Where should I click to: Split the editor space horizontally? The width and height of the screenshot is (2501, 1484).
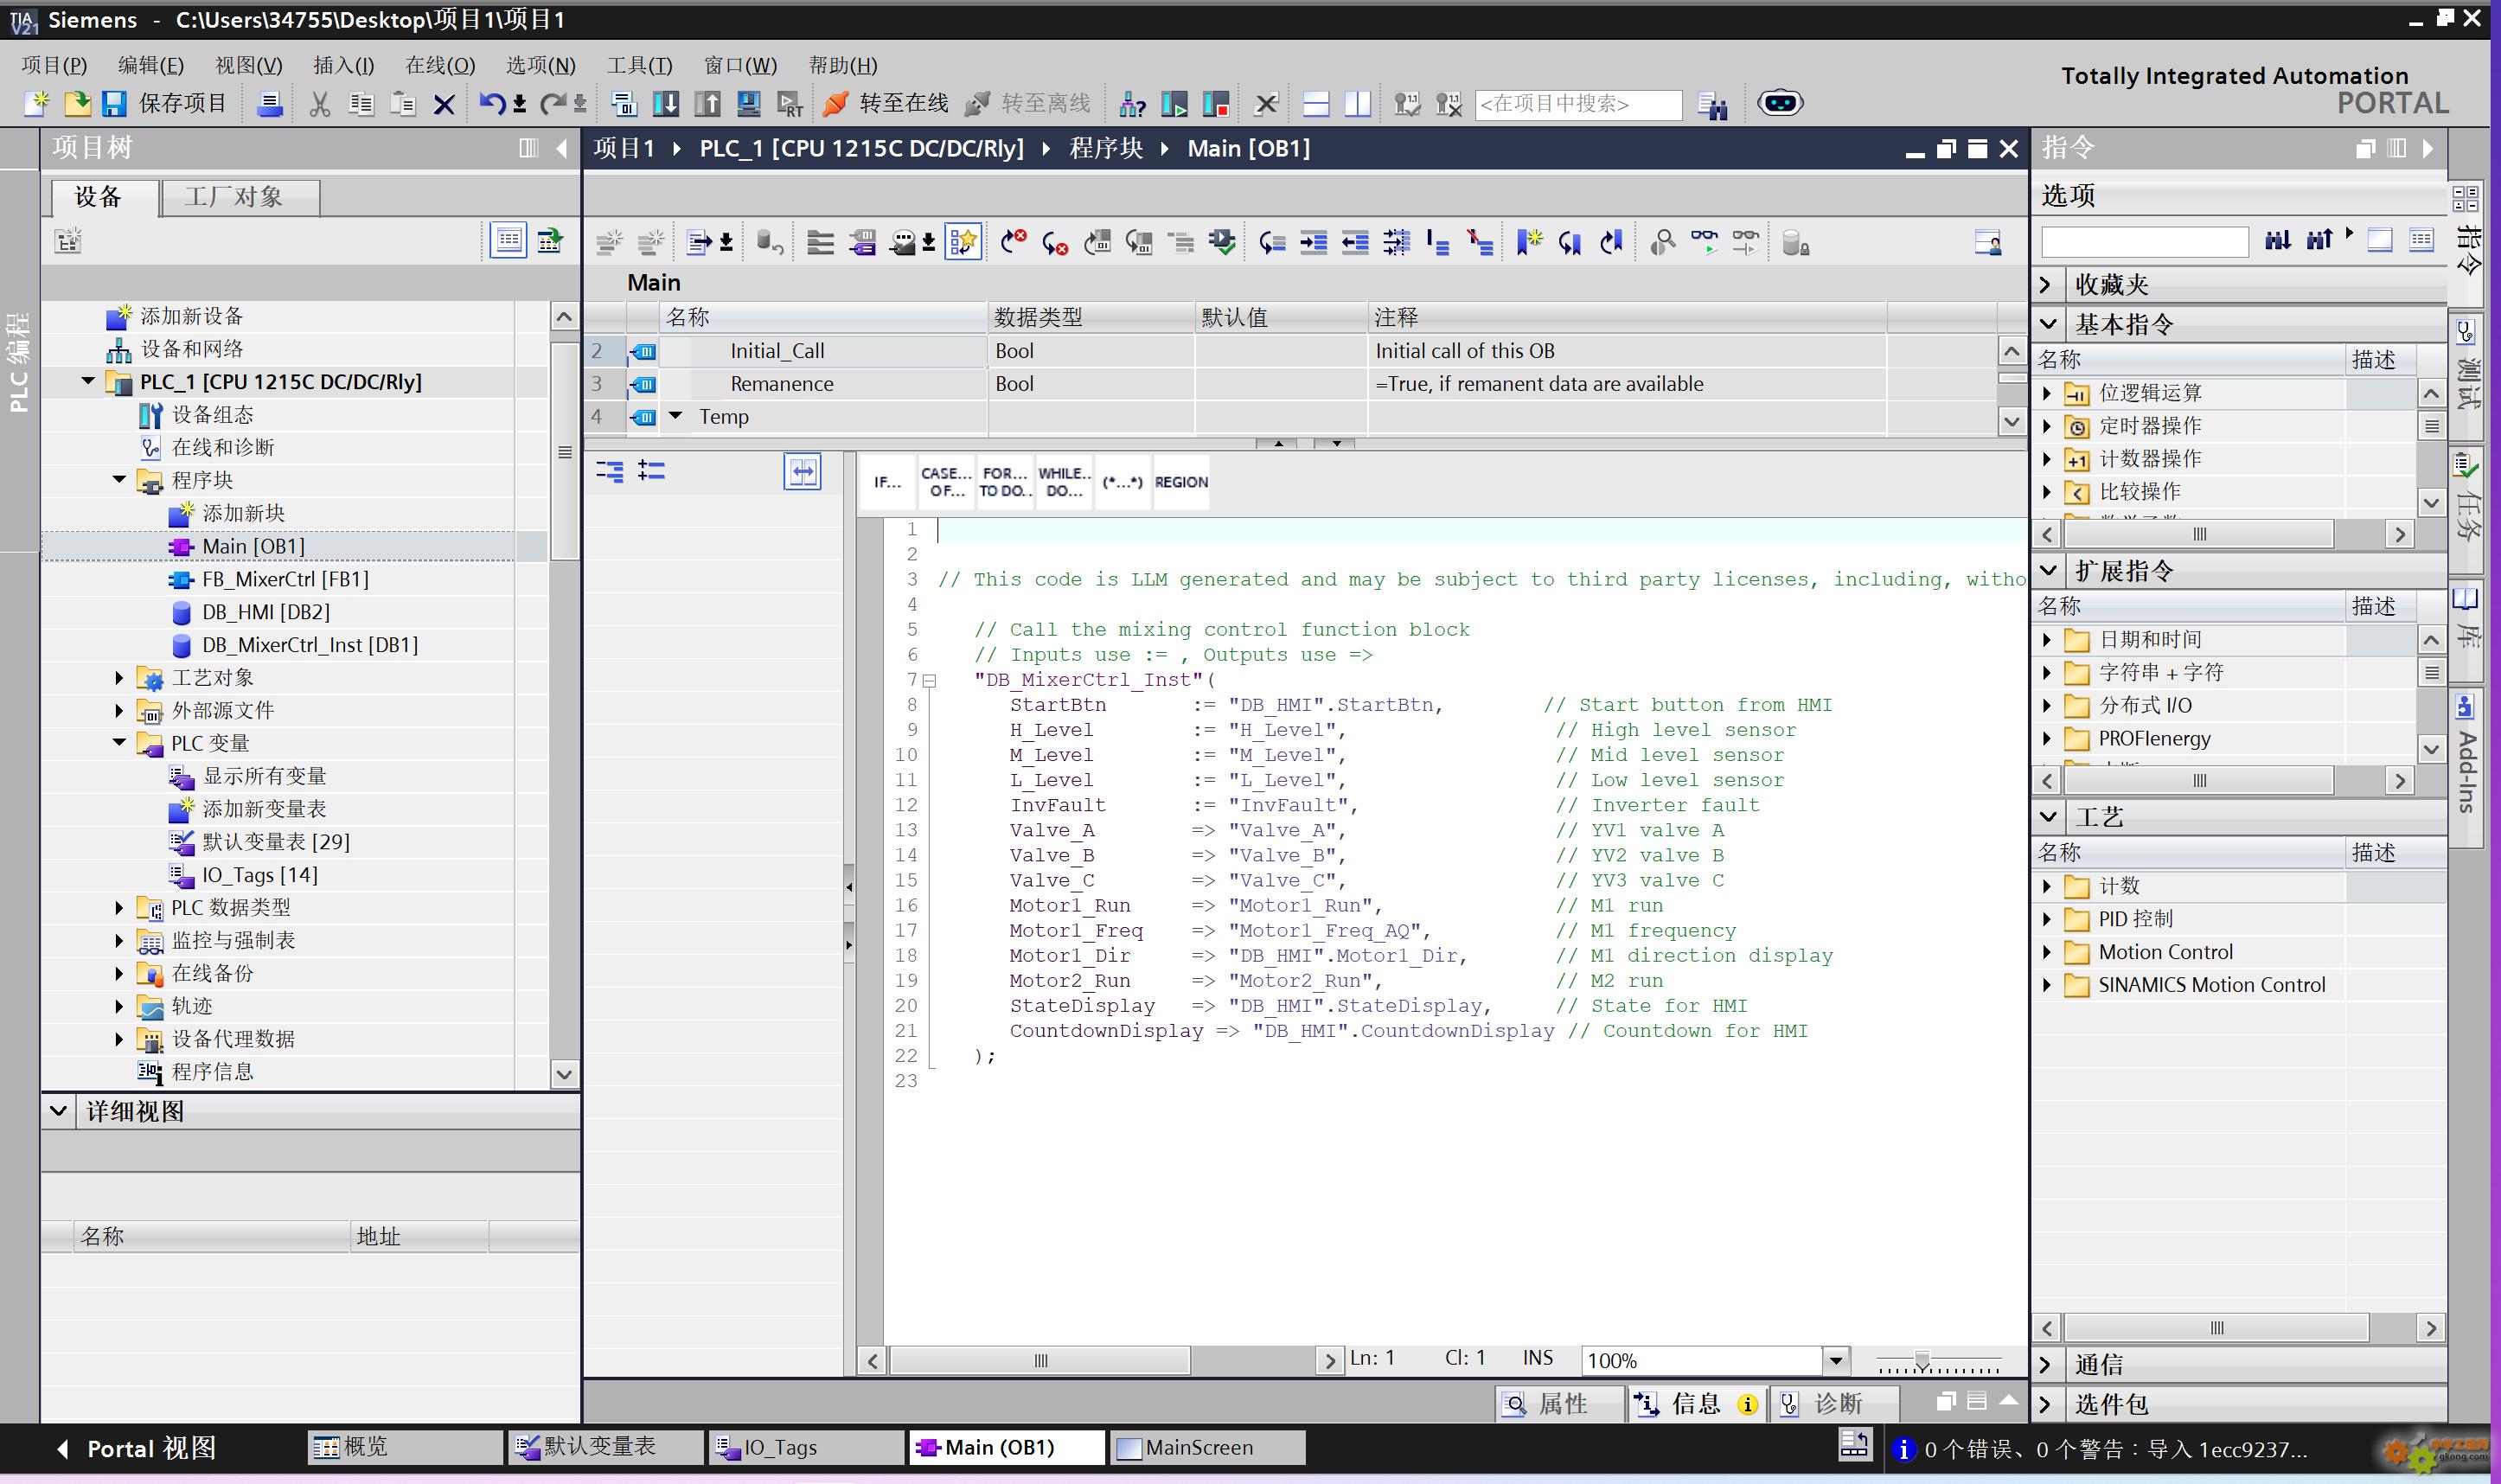1316,103
